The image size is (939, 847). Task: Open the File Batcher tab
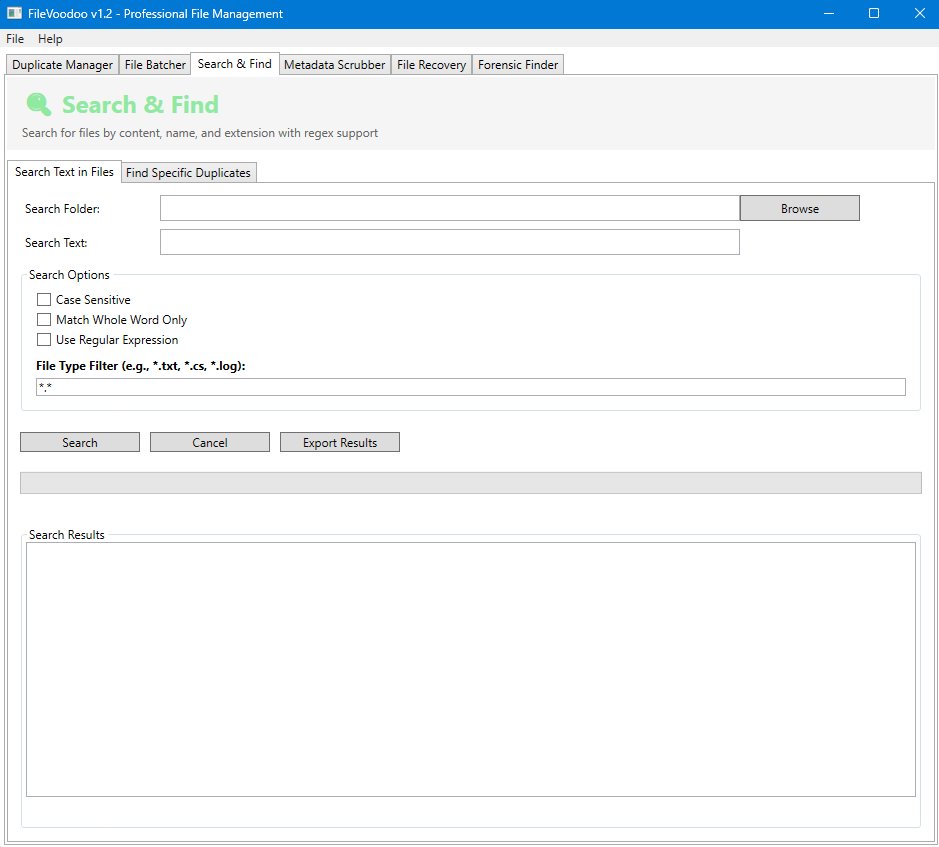point(155,65)
